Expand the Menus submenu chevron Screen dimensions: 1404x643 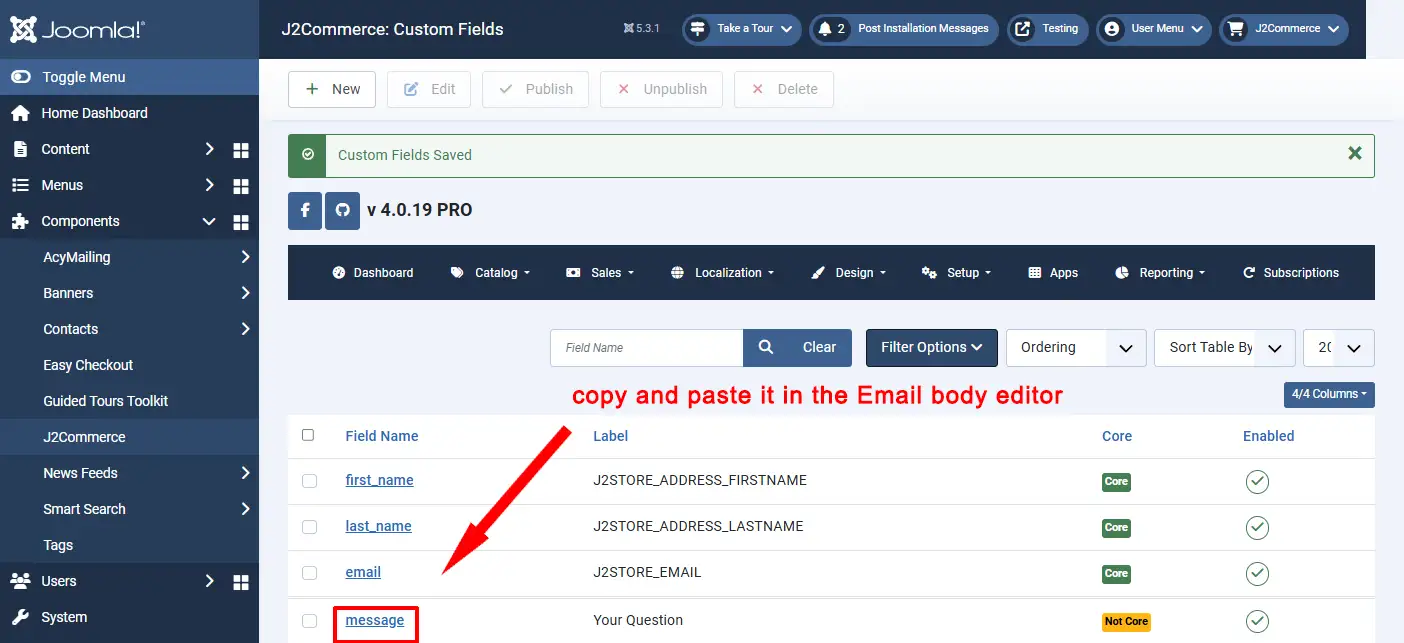click(x=209, y=185)
